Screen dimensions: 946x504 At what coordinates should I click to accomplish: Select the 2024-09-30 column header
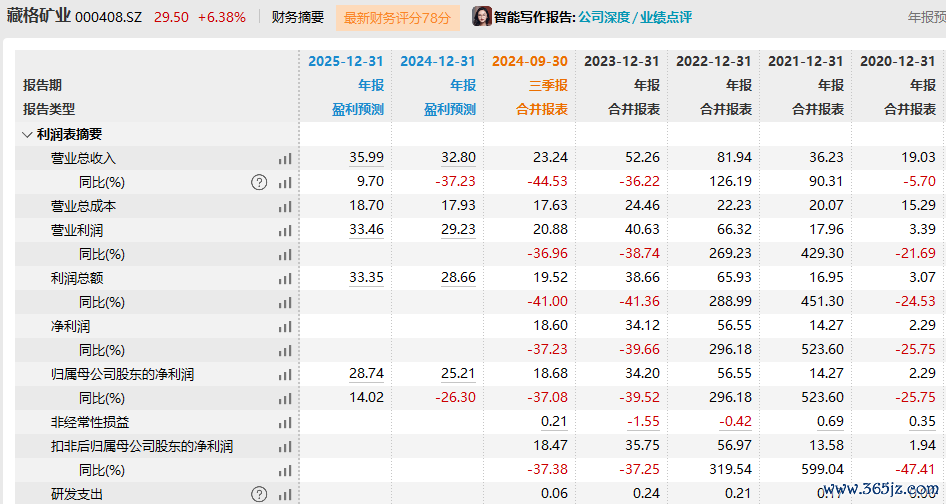[x=530, y=62]
